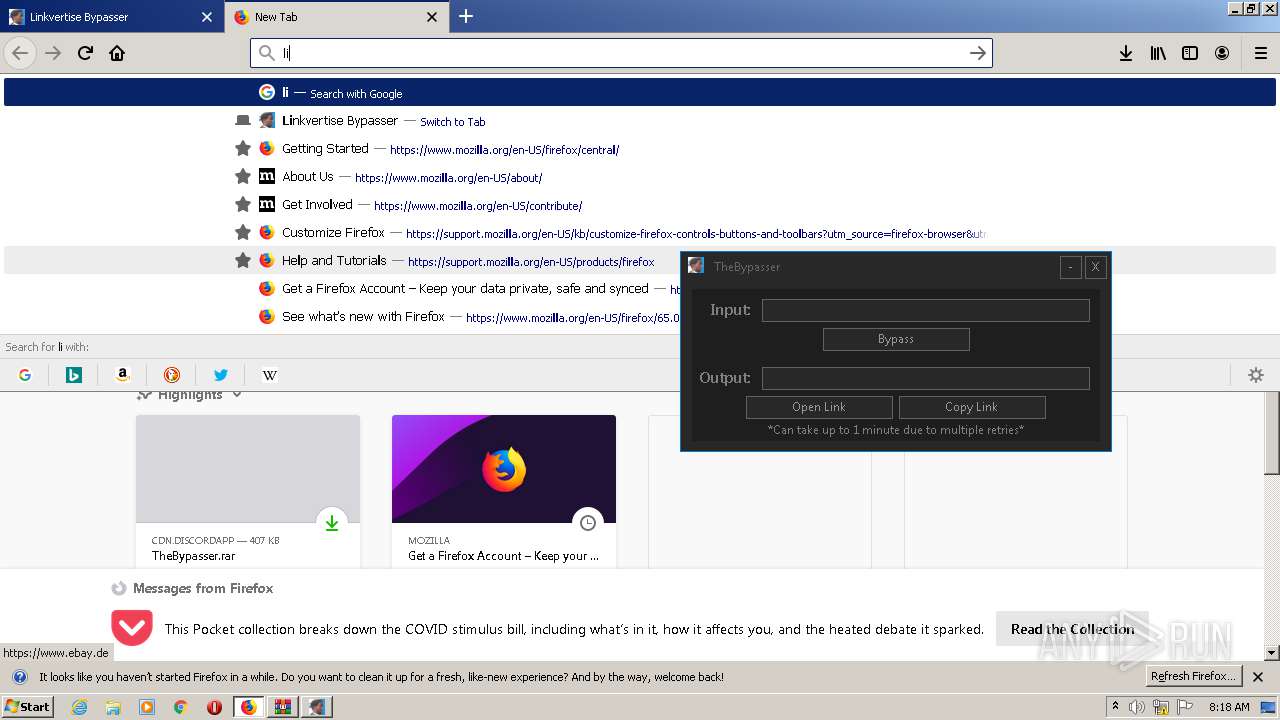The height and width of the screenshot is (720, 1280).
Task: Click the Firefox address bar text field
Action: click(x=620, y=53)
